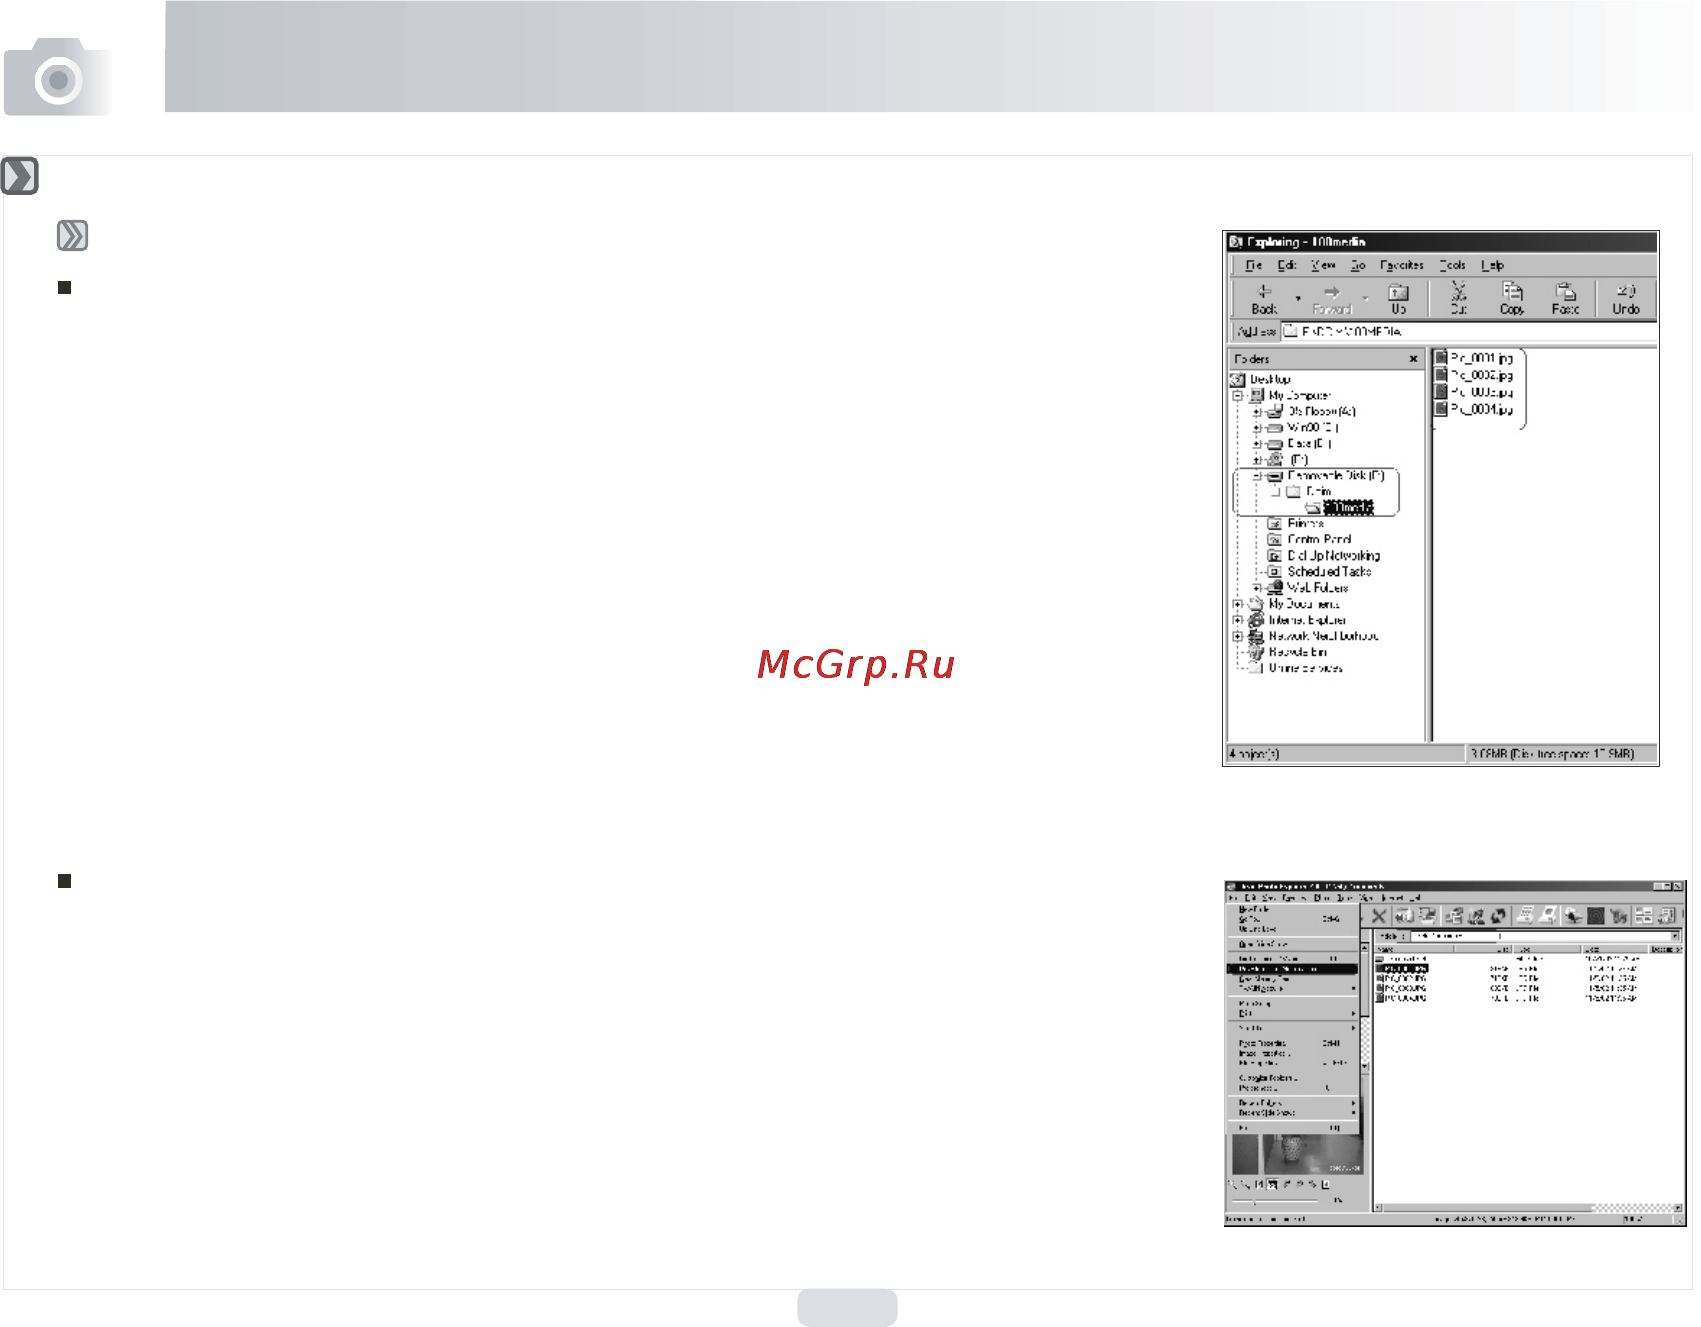
Task: Click the rotate icon in media explorer toolbar
Action: (1498, 915)
